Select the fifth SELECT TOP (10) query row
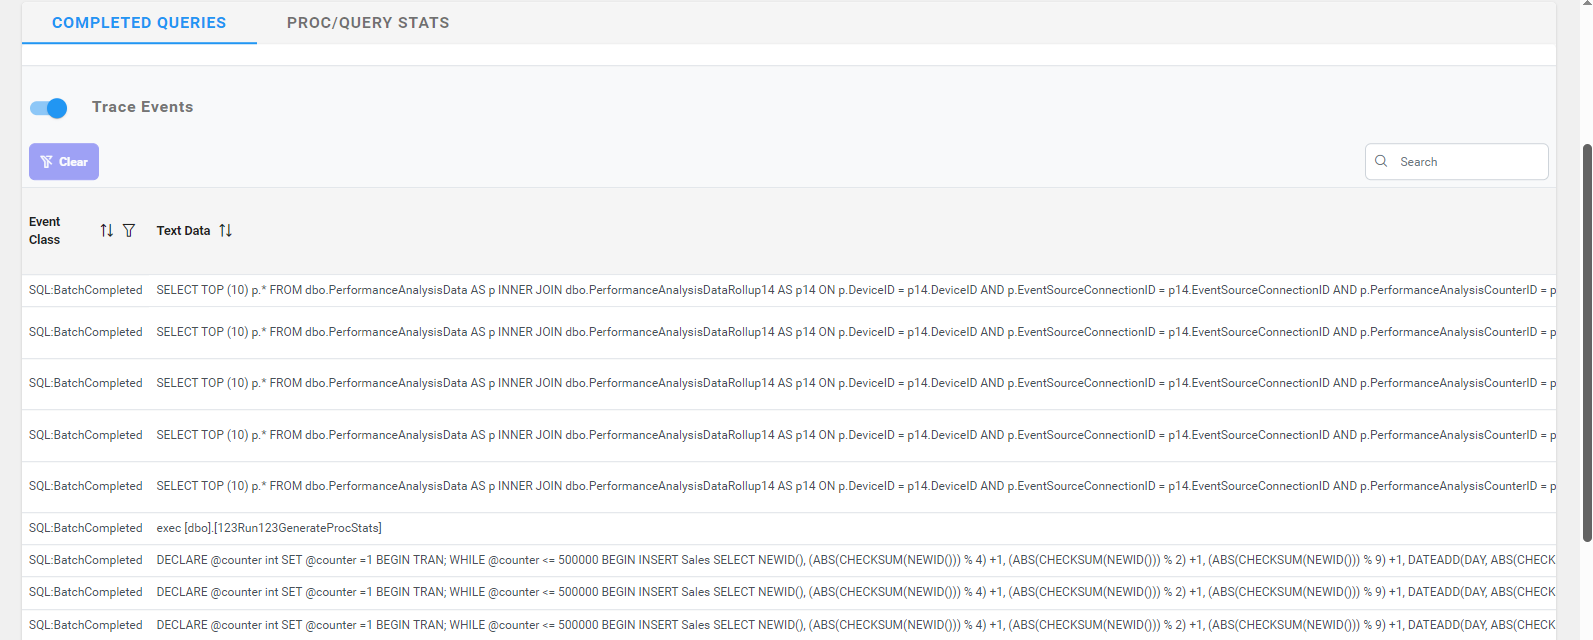 click(700, 486)
